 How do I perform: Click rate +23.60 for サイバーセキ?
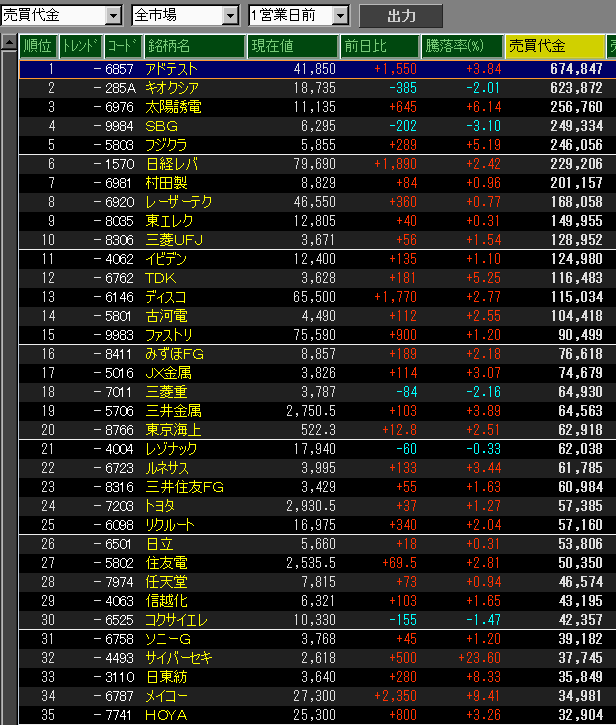pos(480,658)
